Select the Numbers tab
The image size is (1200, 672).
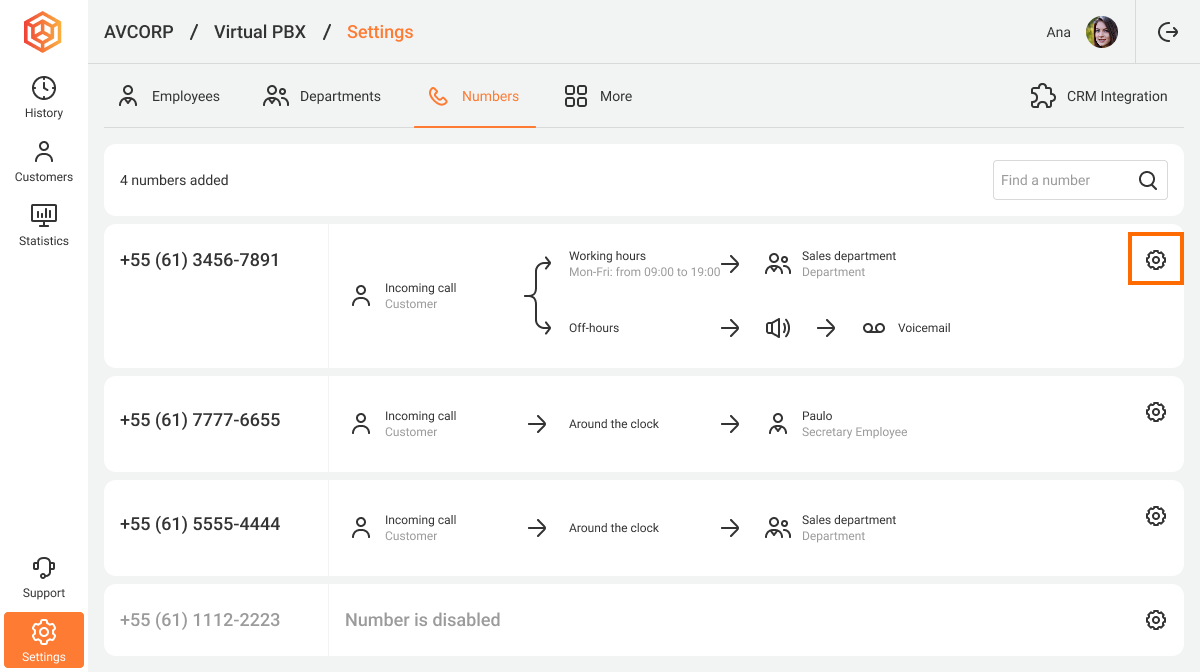tap(475, 96)
